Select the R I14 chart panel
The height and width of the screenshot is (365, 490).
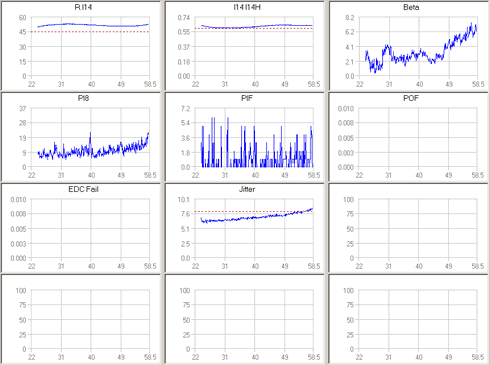pos(81,46)
